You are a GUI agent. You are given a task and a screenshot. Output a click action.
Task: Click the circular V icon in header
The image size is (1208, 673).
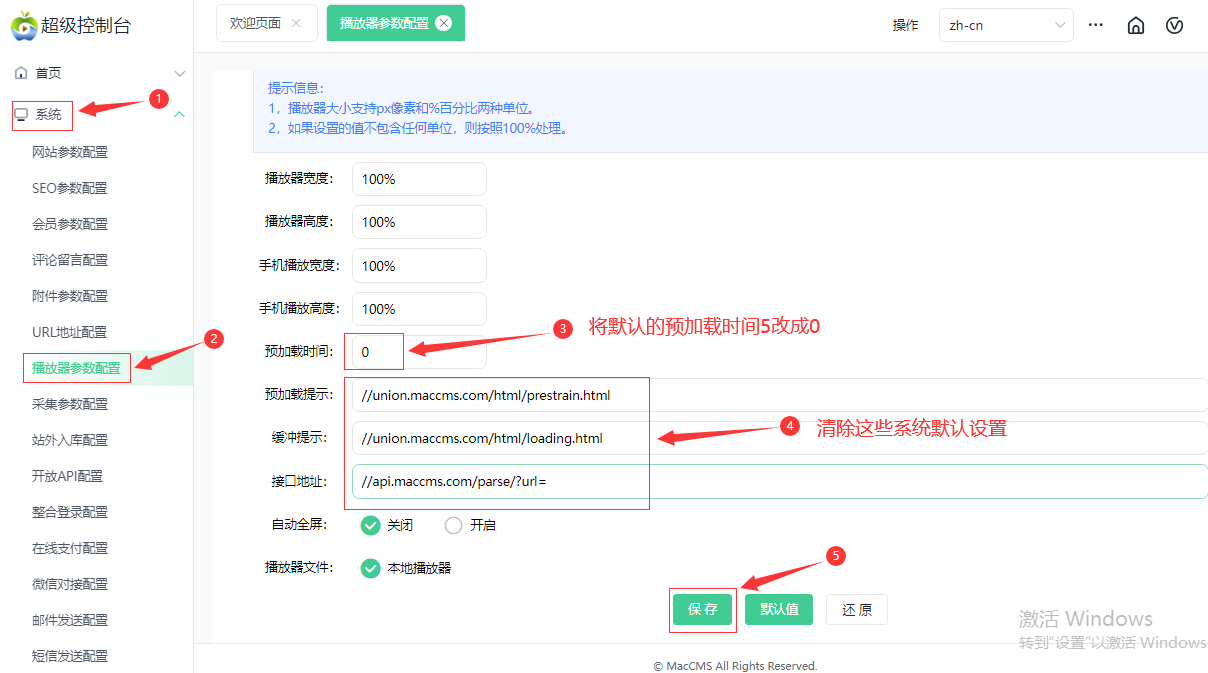click(x=1175, y=26)
